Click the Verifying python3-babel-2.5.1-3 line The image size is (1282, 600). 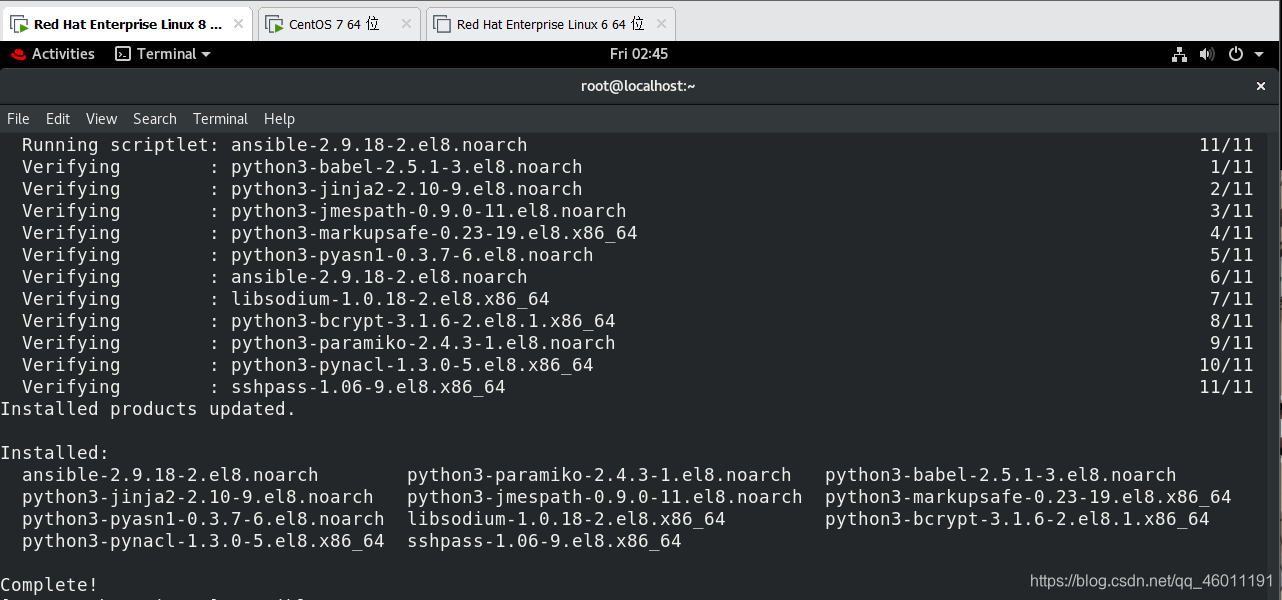(x=637, y=167)
